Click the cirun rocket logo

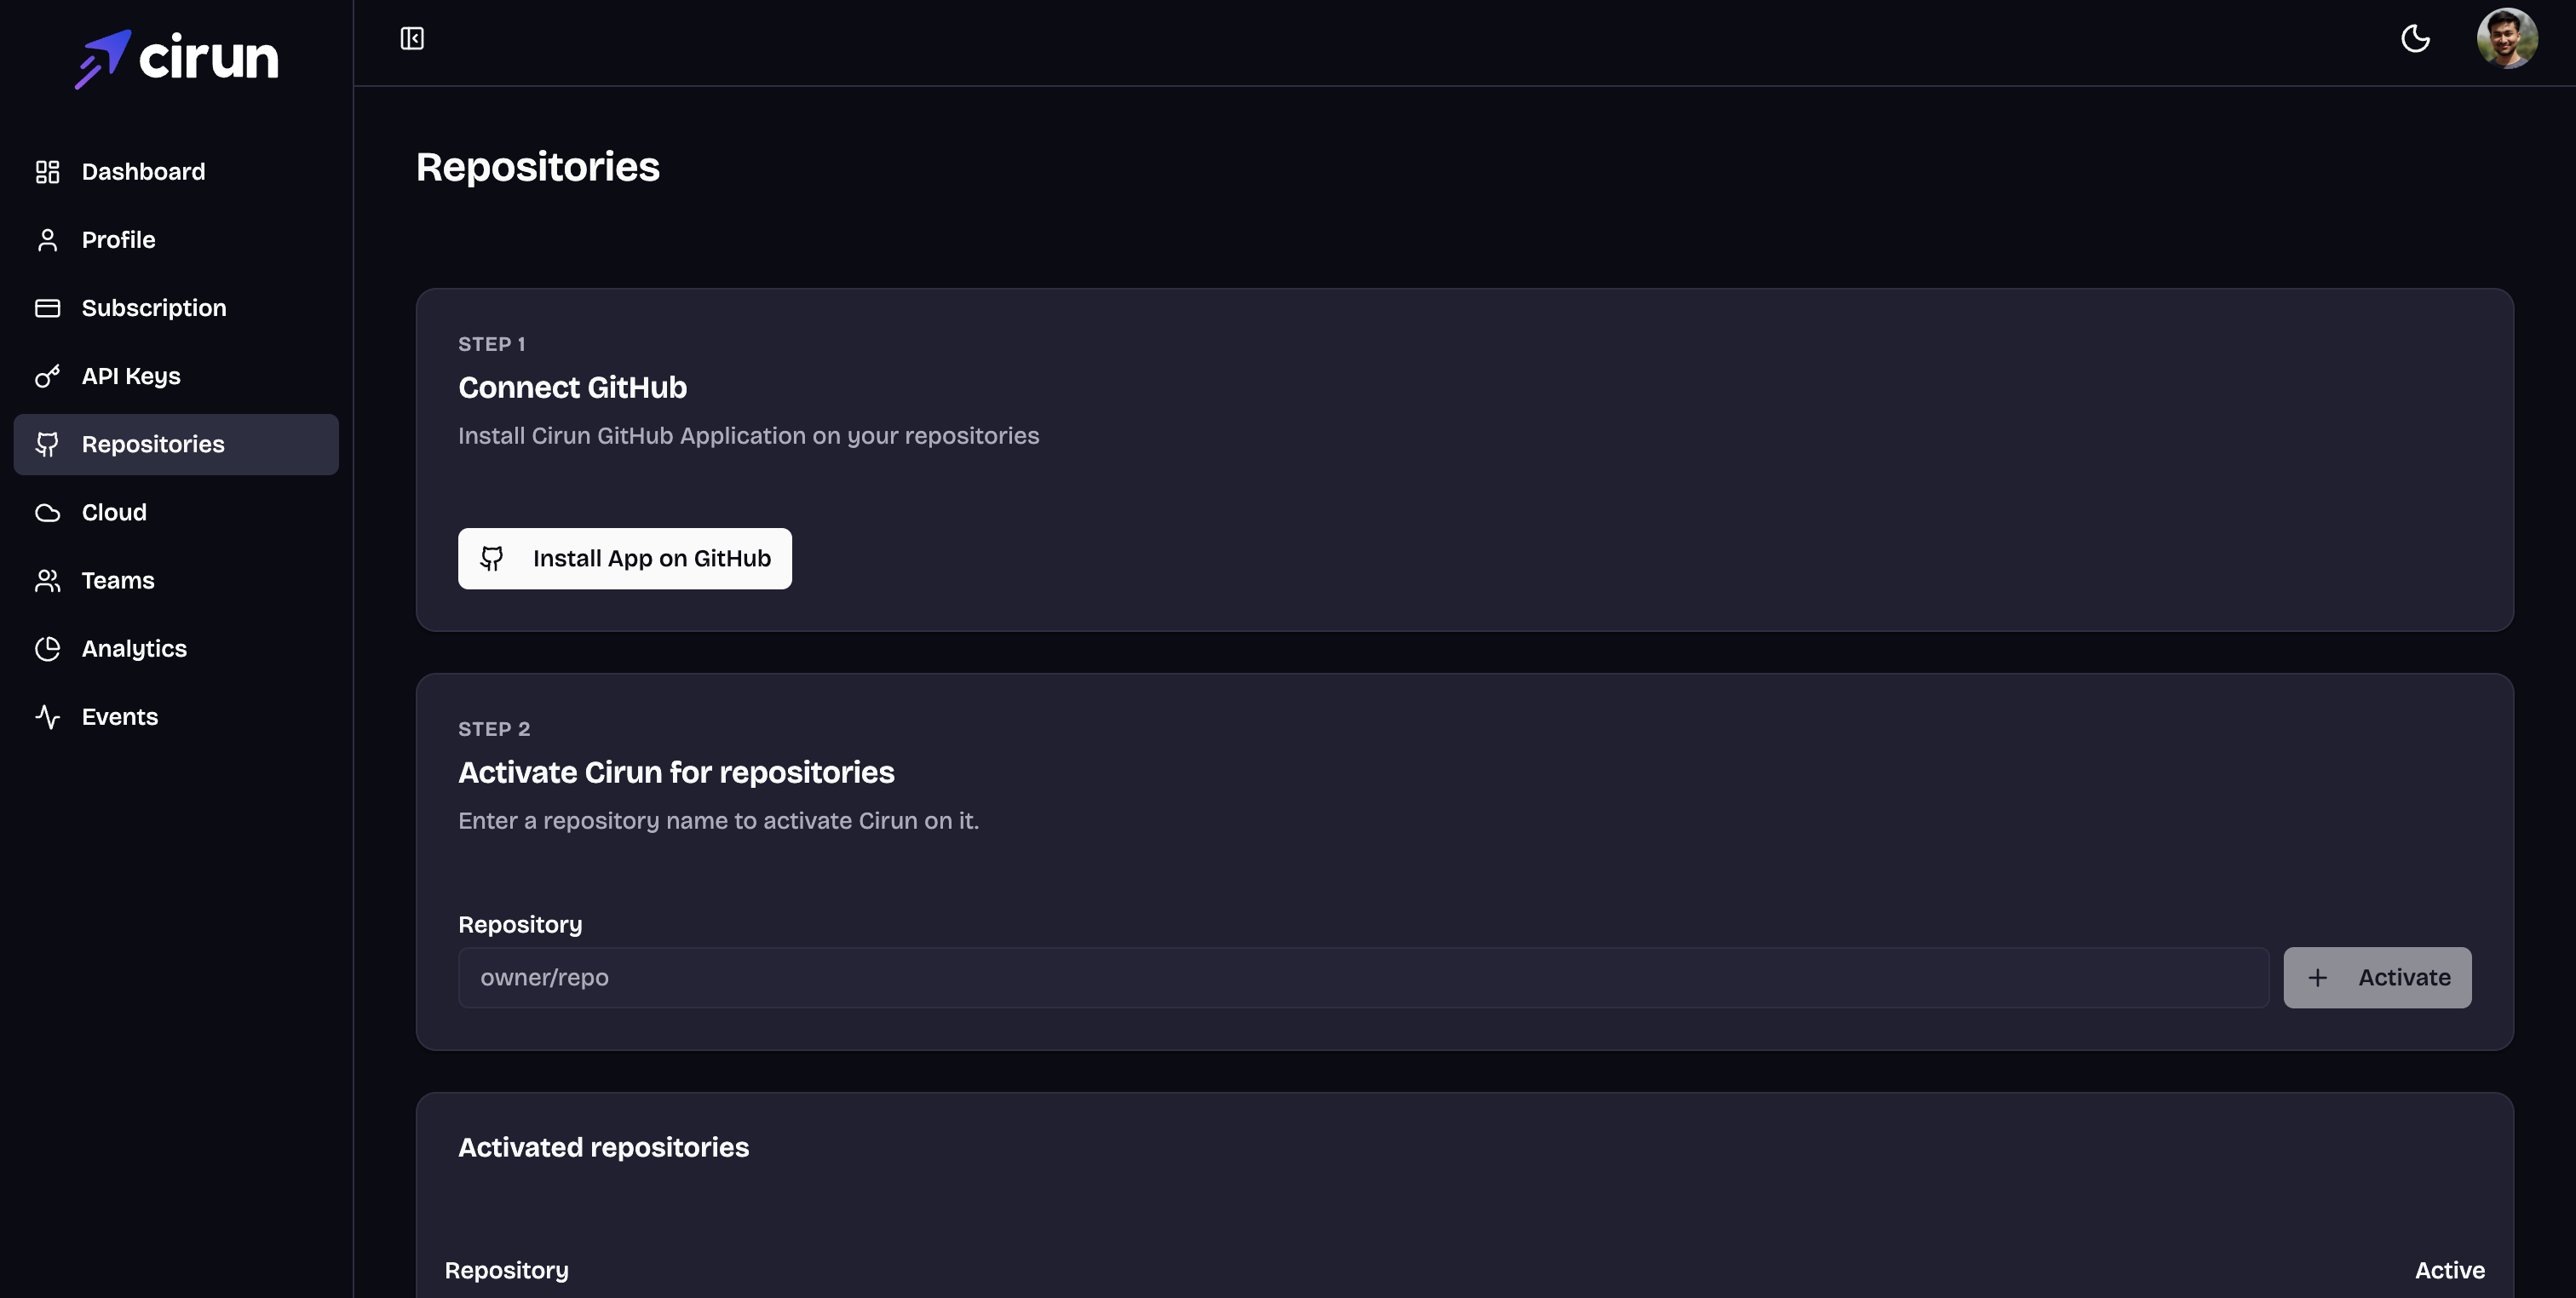click(103, 58)
